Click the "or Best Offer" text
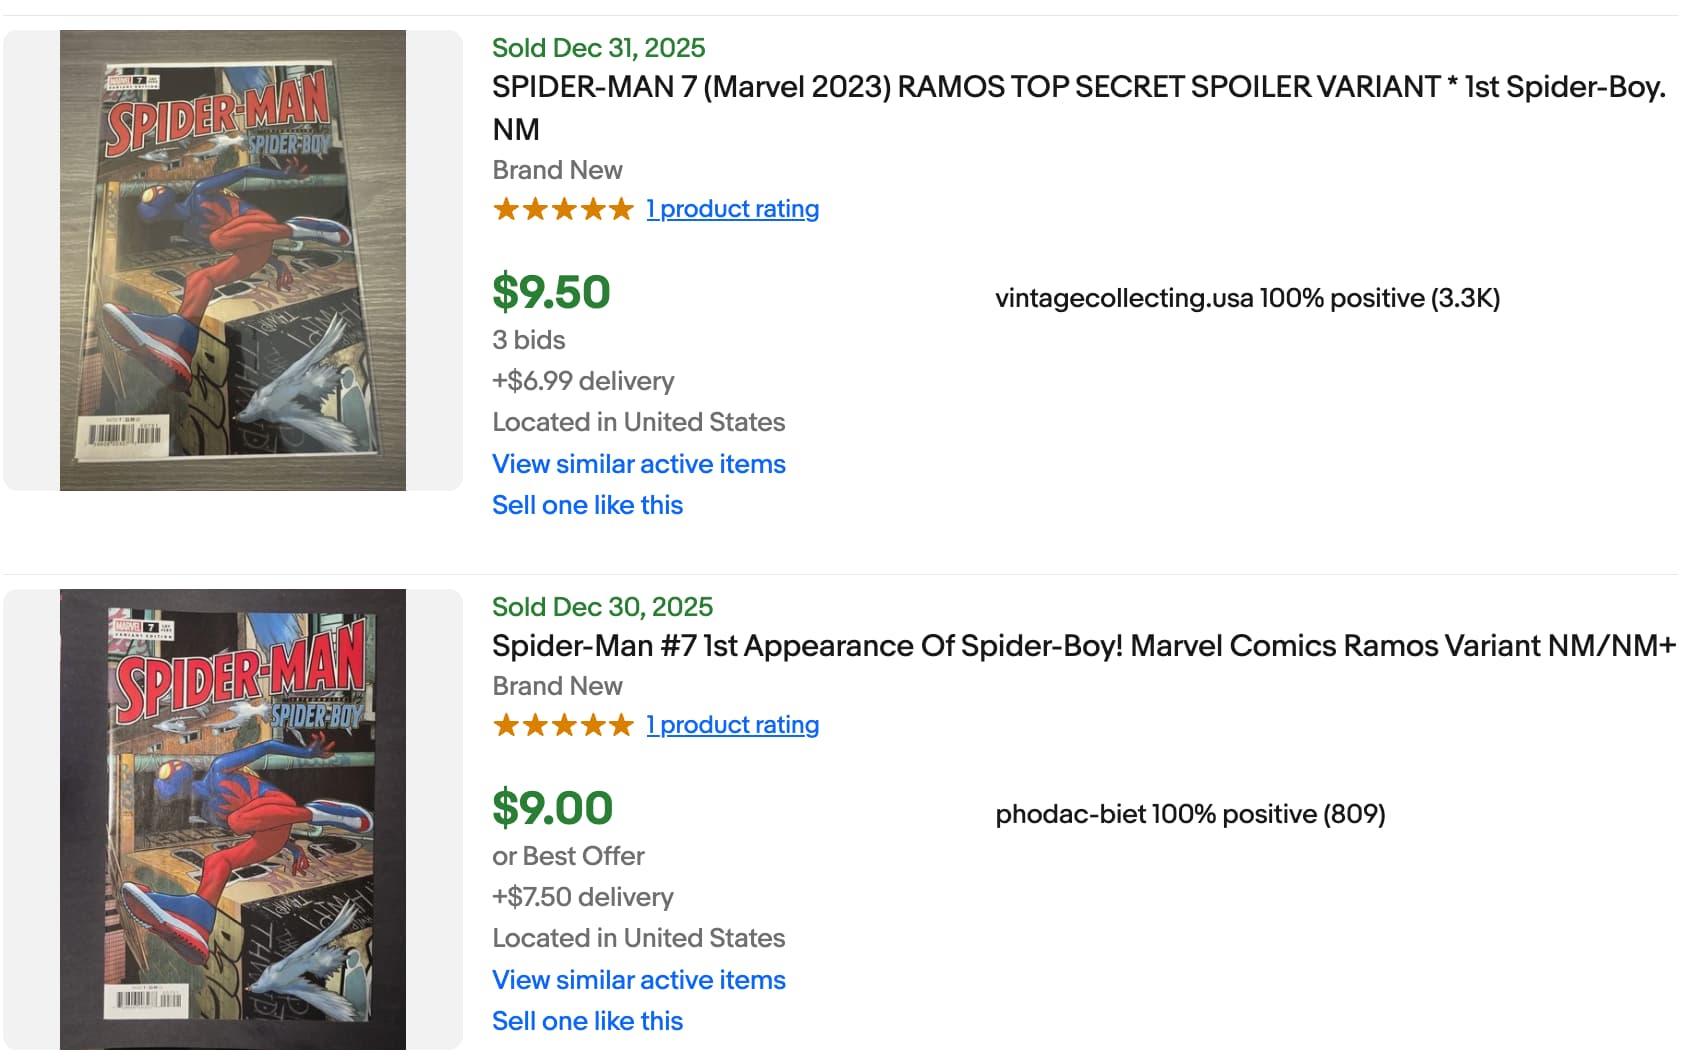Image resolution: width=1696 pixels, height=1064 pixels. coord(568,856)
